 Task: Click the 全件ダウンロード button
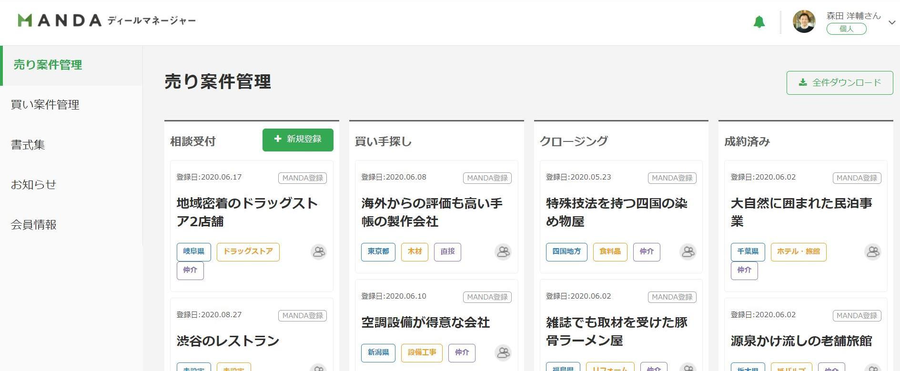click(x=840, y=83)
